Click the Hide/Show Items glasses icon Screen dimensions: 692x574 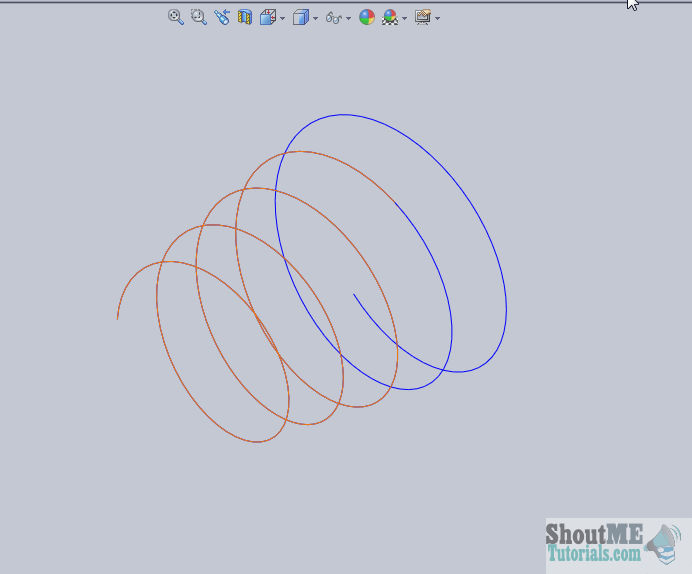(x=334, y=18)
